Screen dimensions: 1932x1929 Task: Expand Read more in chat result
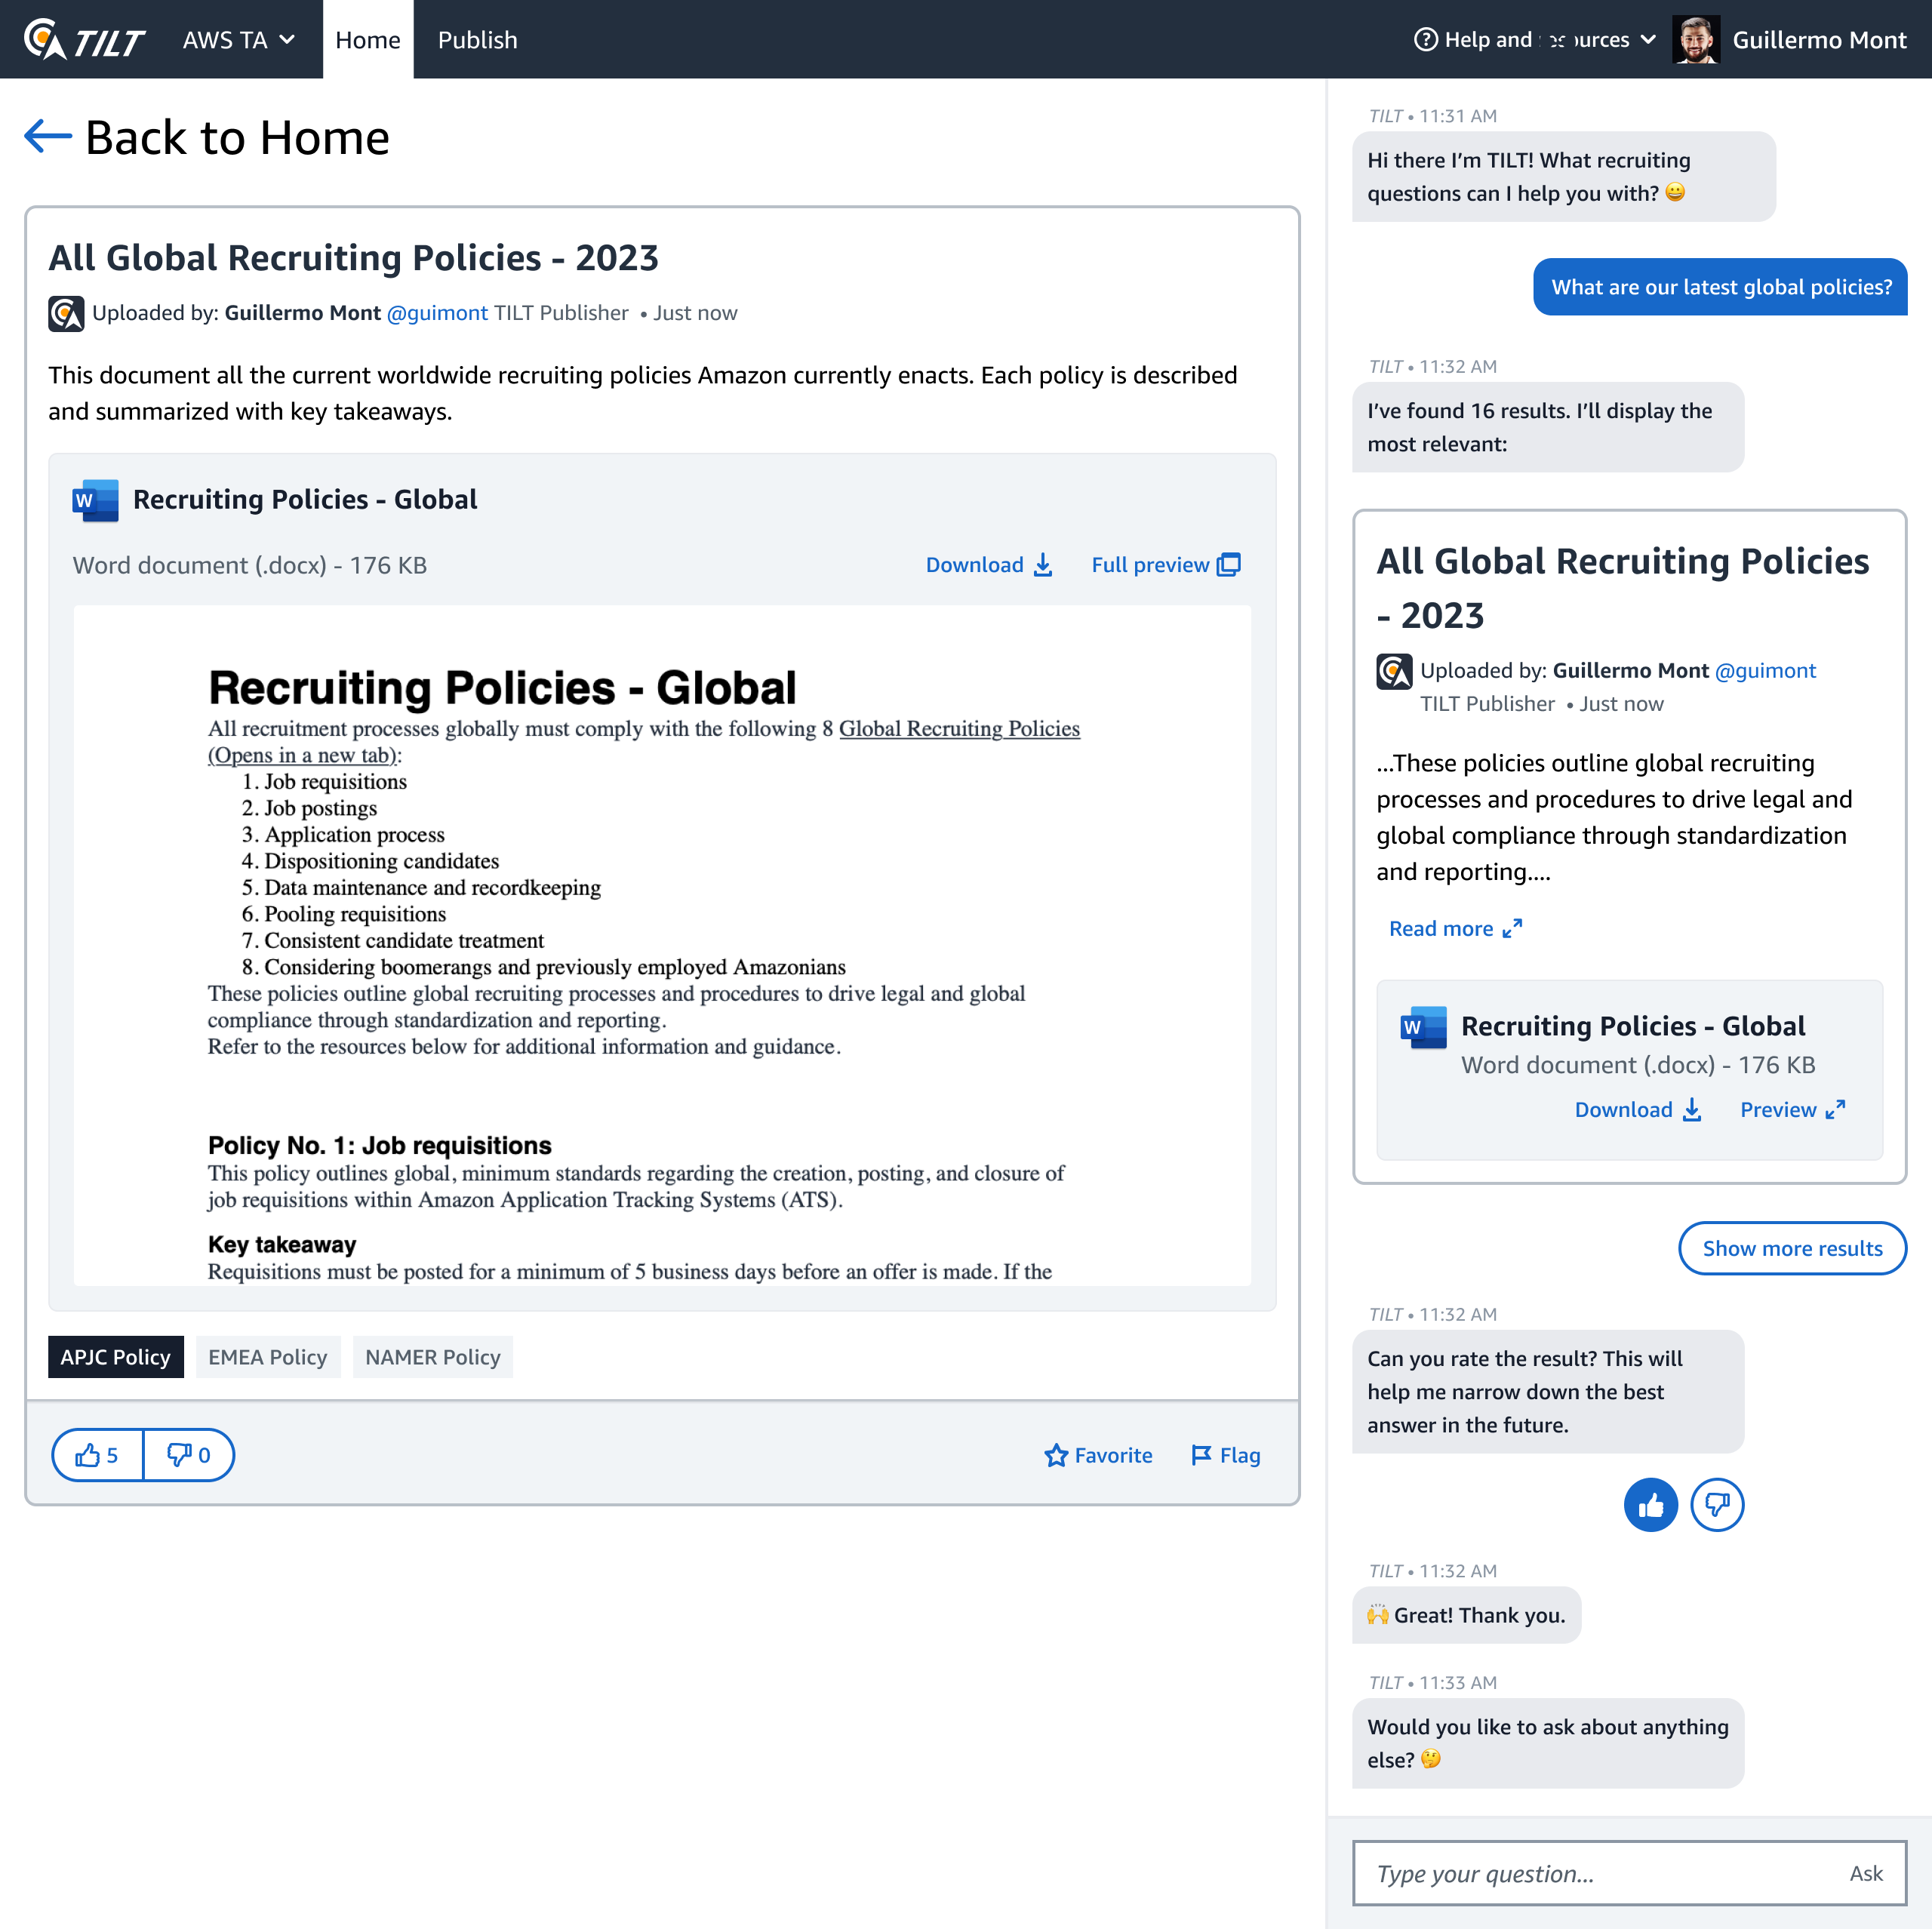click(1454, 928)
